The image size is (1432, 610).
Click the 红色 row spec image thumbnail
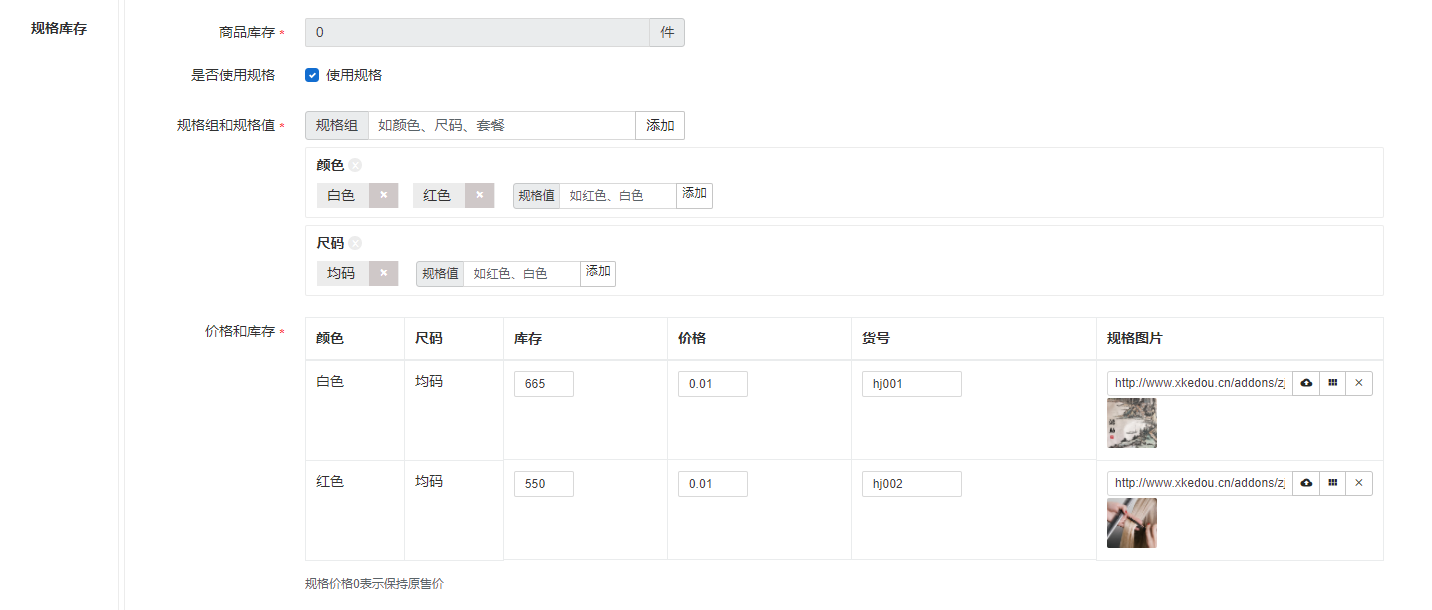(x=1131, y=523)
